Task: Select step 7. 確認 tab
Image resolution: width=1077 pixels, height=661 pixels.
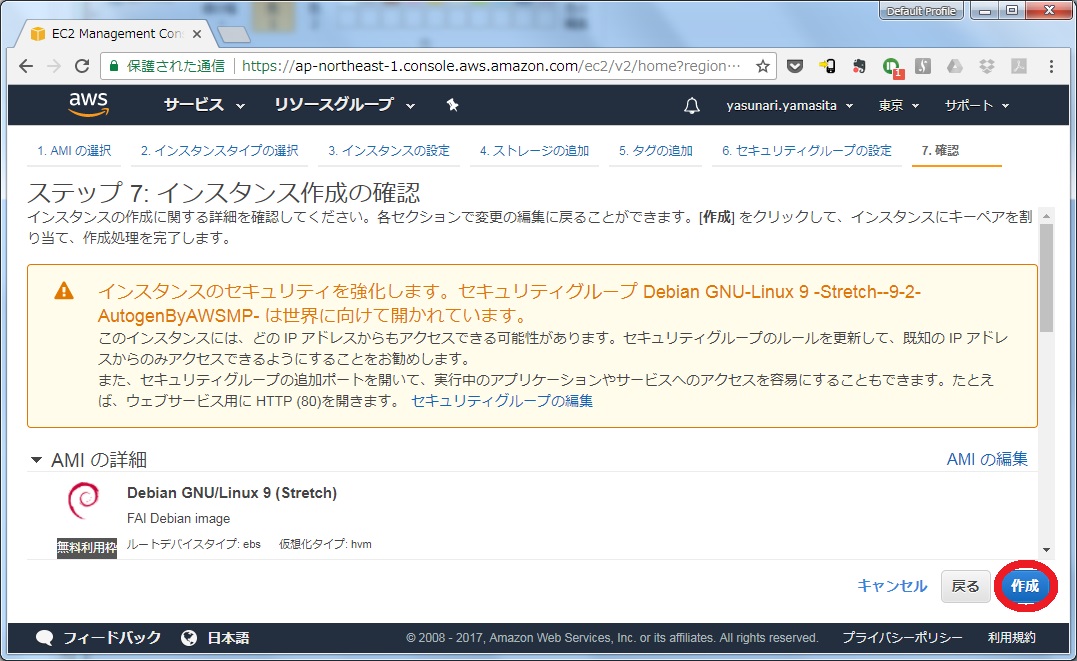Action: [940, 150]
